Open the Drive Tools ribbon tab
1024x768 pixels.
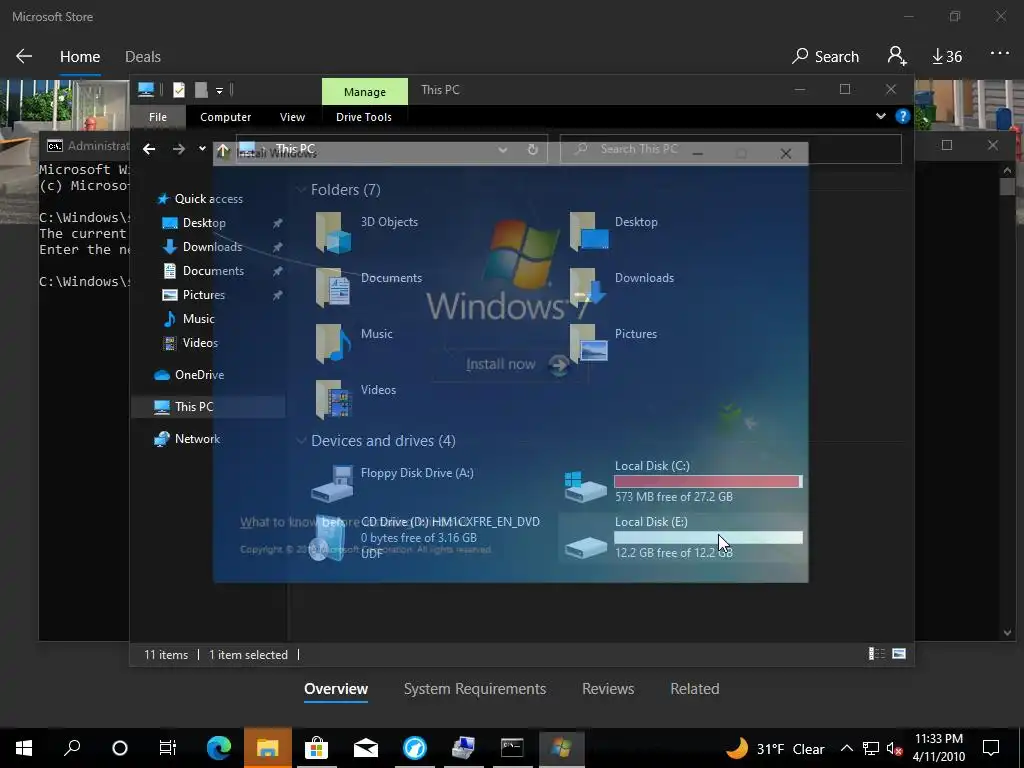tap(364, 117)
